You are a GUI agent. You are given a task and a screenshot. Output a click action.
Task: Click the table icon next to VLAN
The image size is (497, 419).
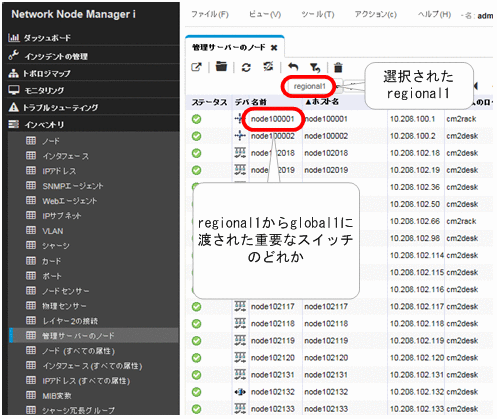[31, 230]
